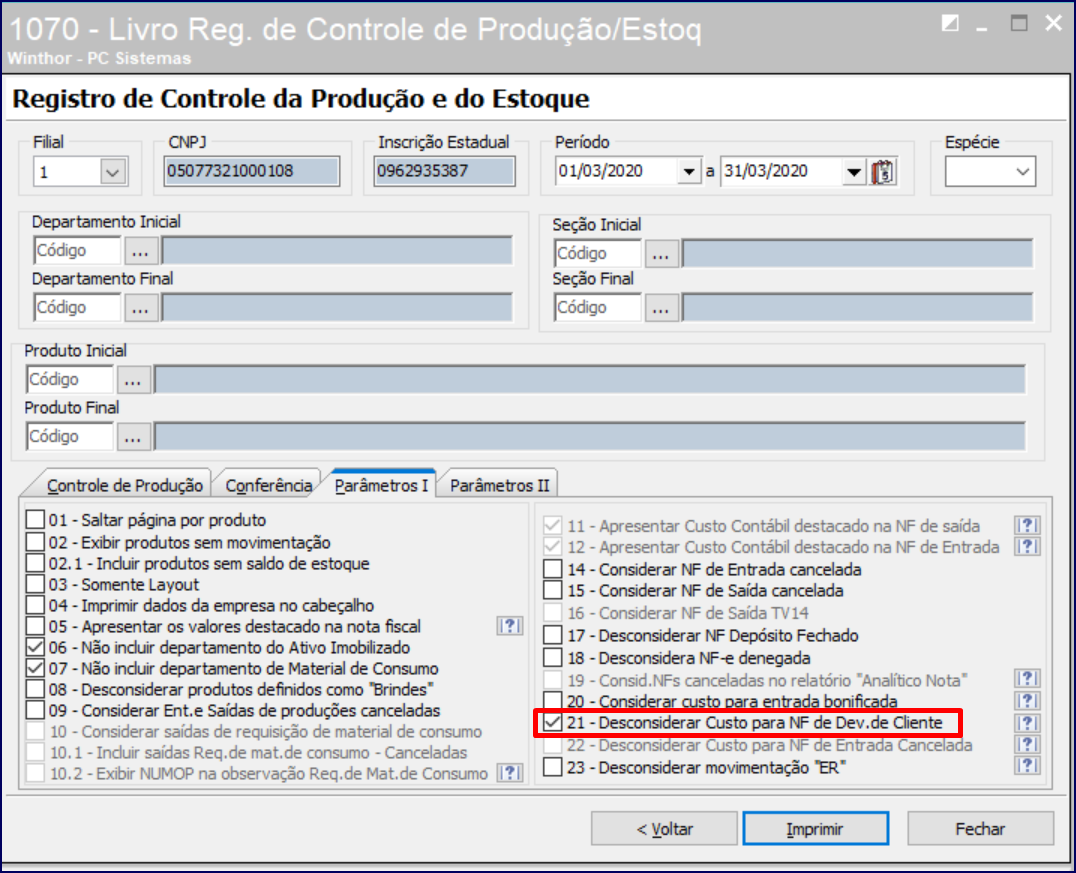Enable 03 - Somente Layout

point(36,584)
